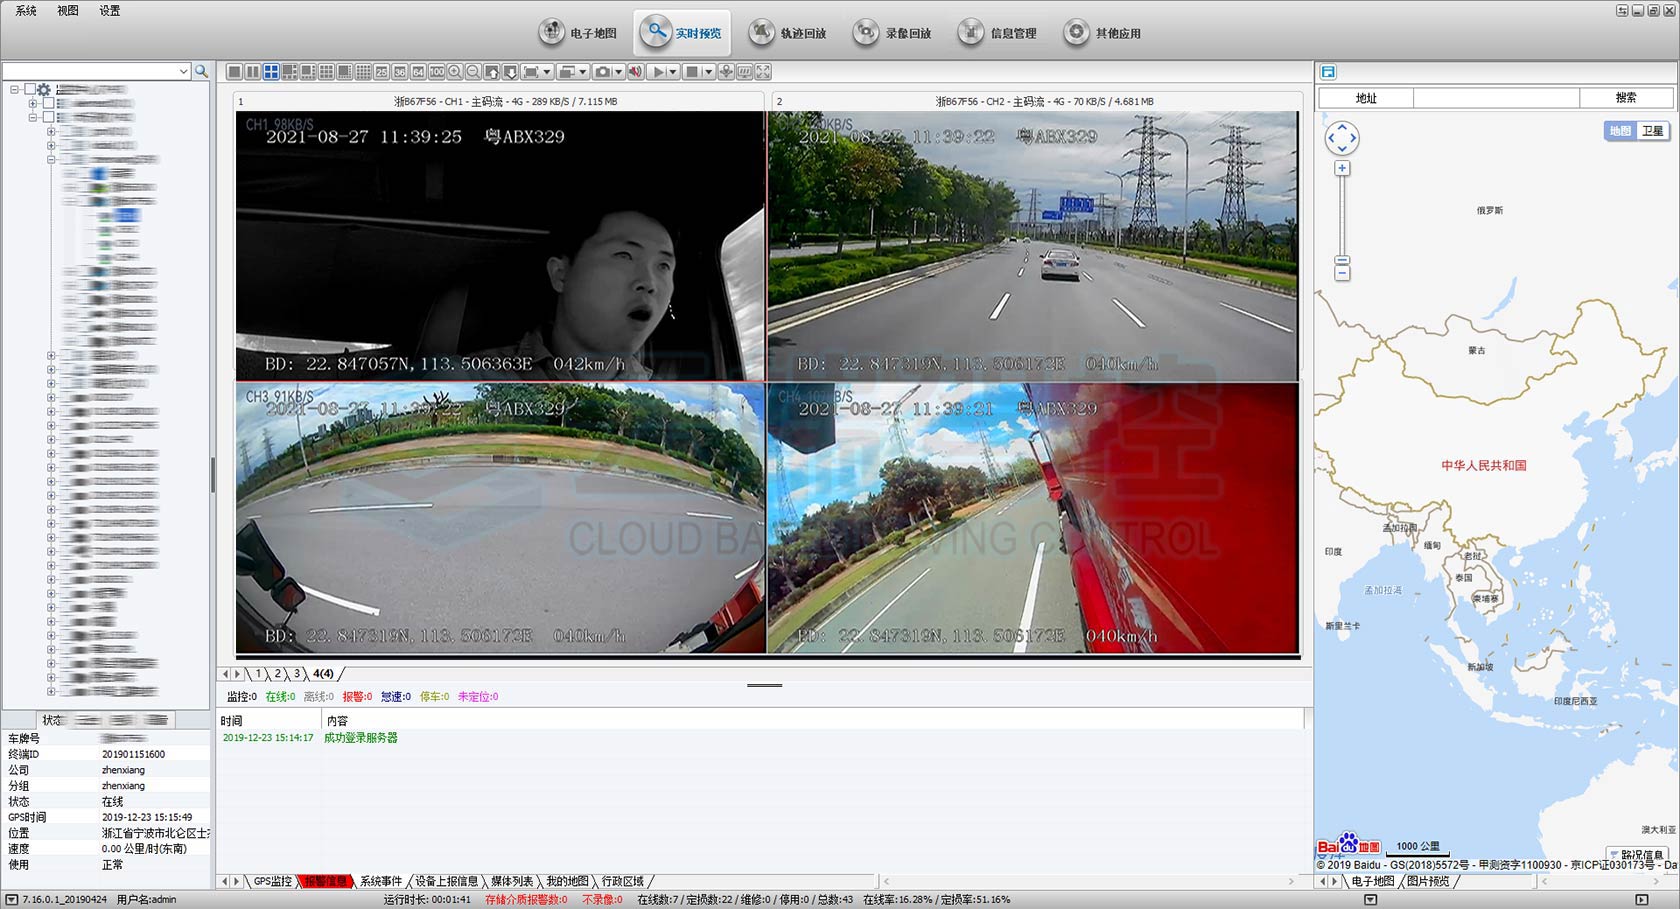
Task: Start playback with the play icon
Action: coord(657,72)
